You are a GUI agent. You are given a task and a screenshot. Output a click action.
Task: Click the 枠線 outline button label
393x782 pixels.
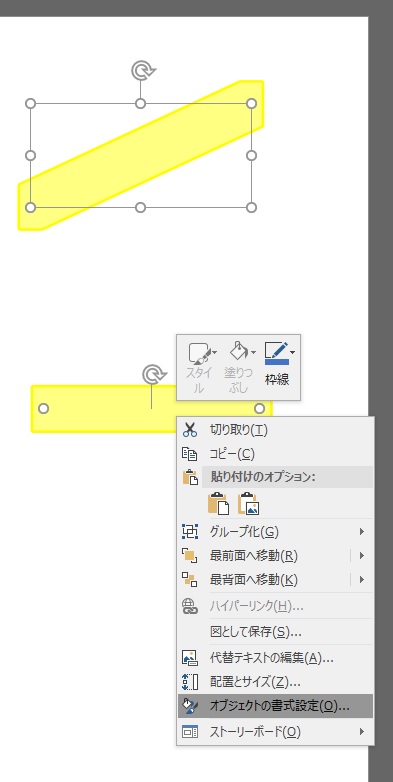277,380
